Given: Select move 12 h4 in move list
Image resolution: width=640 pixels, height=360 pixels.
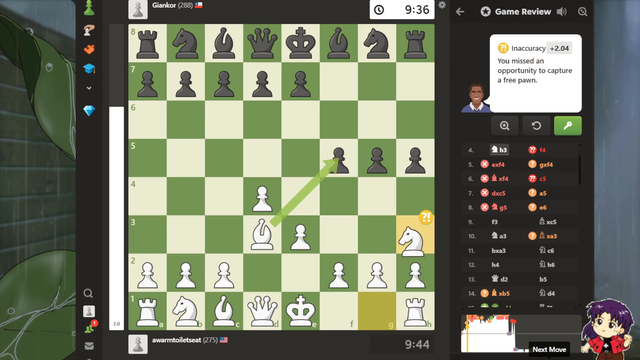Looking at the screenshot, I should point(495,265).
